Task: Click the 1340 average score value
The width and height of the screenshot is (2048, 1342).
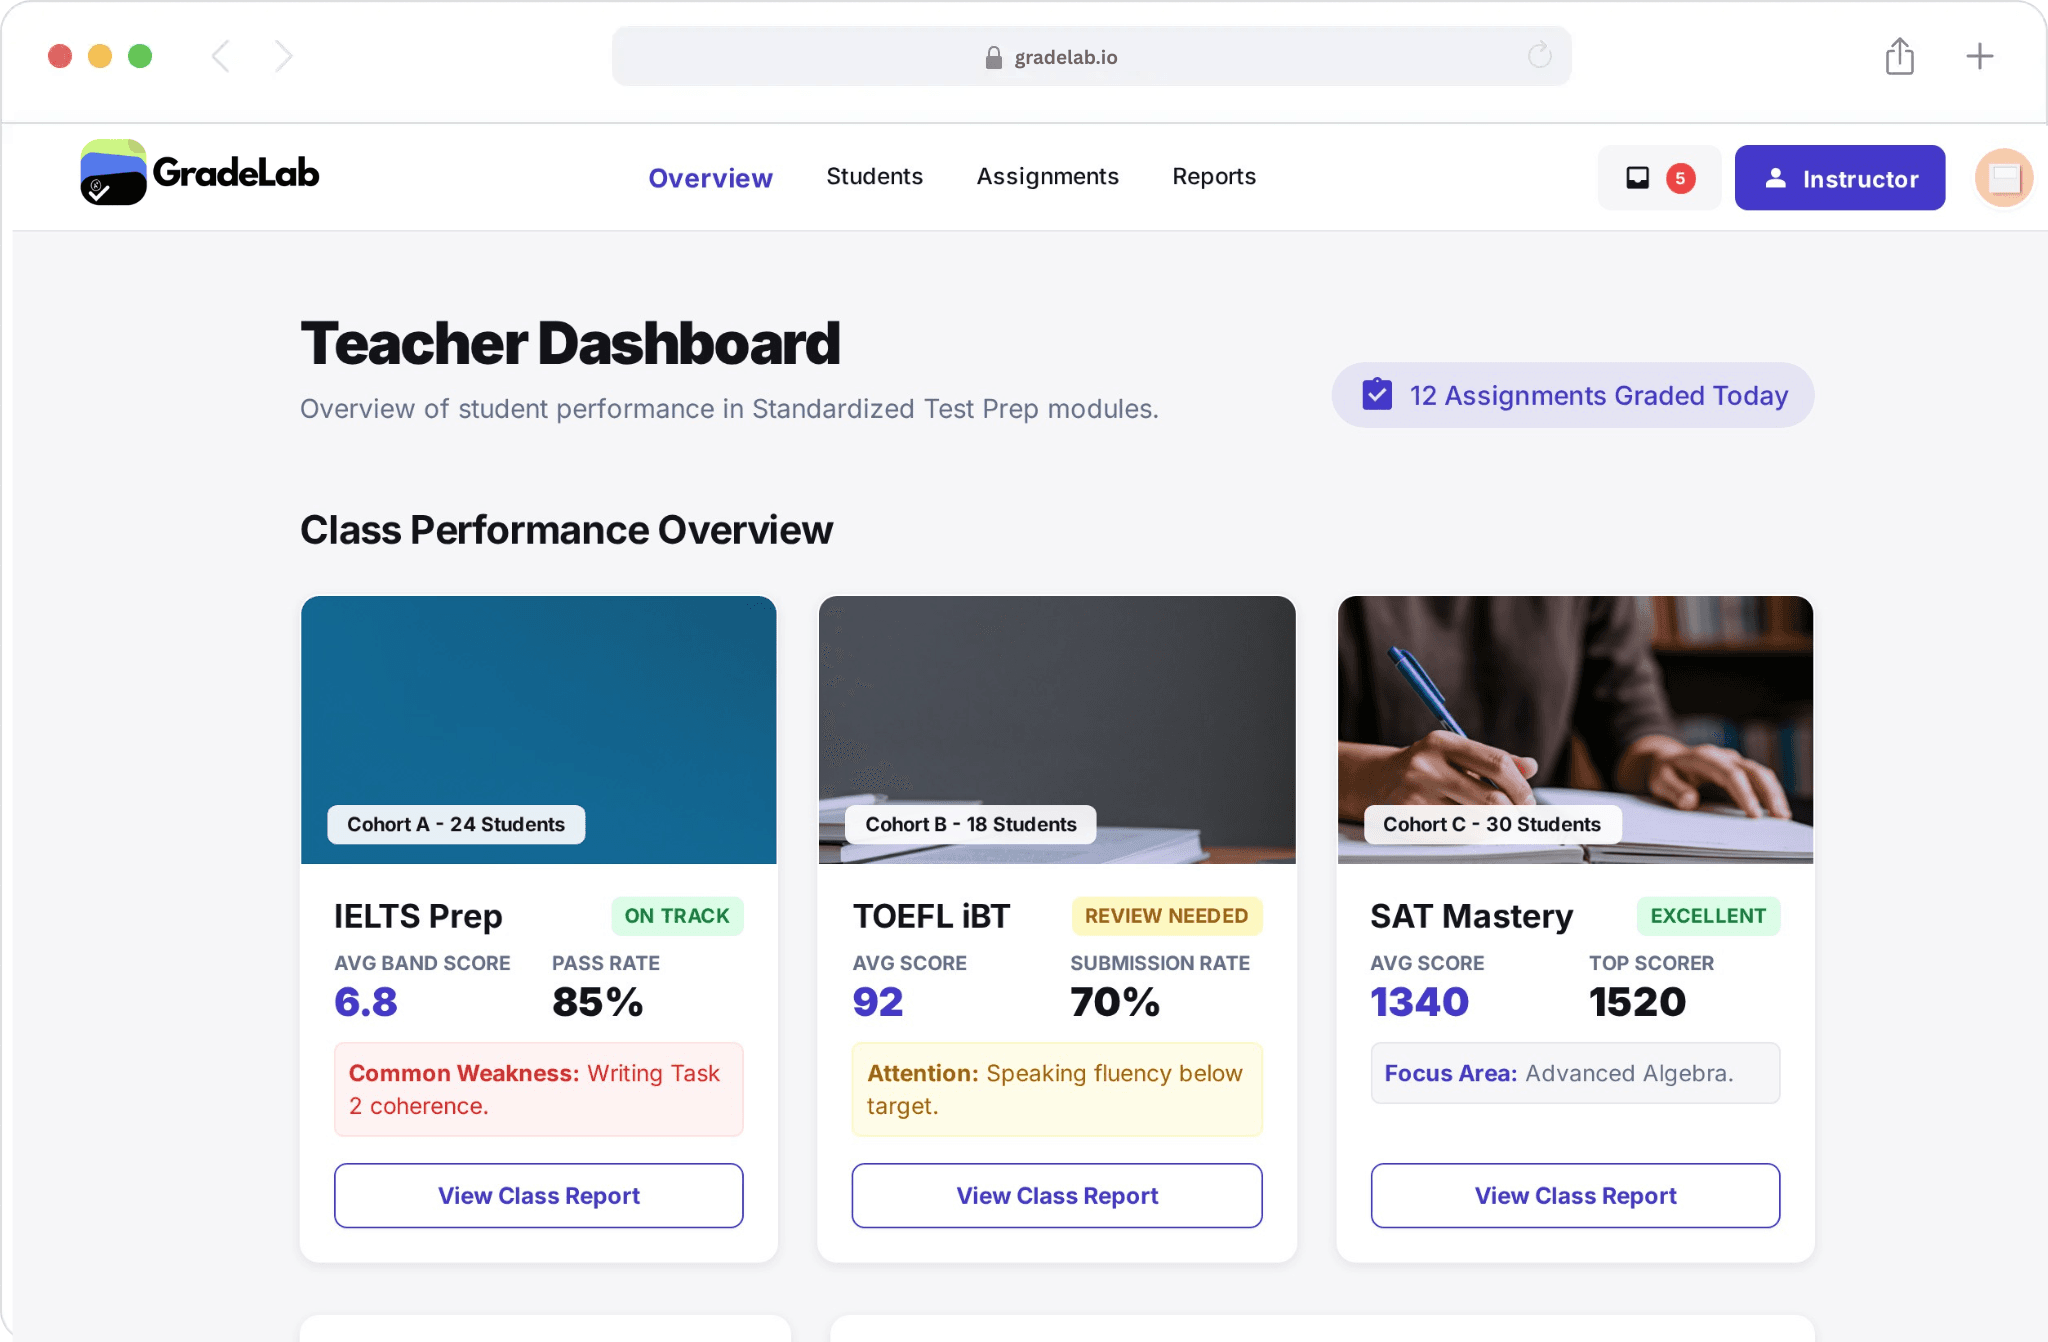Action: coord(1420,1002)
